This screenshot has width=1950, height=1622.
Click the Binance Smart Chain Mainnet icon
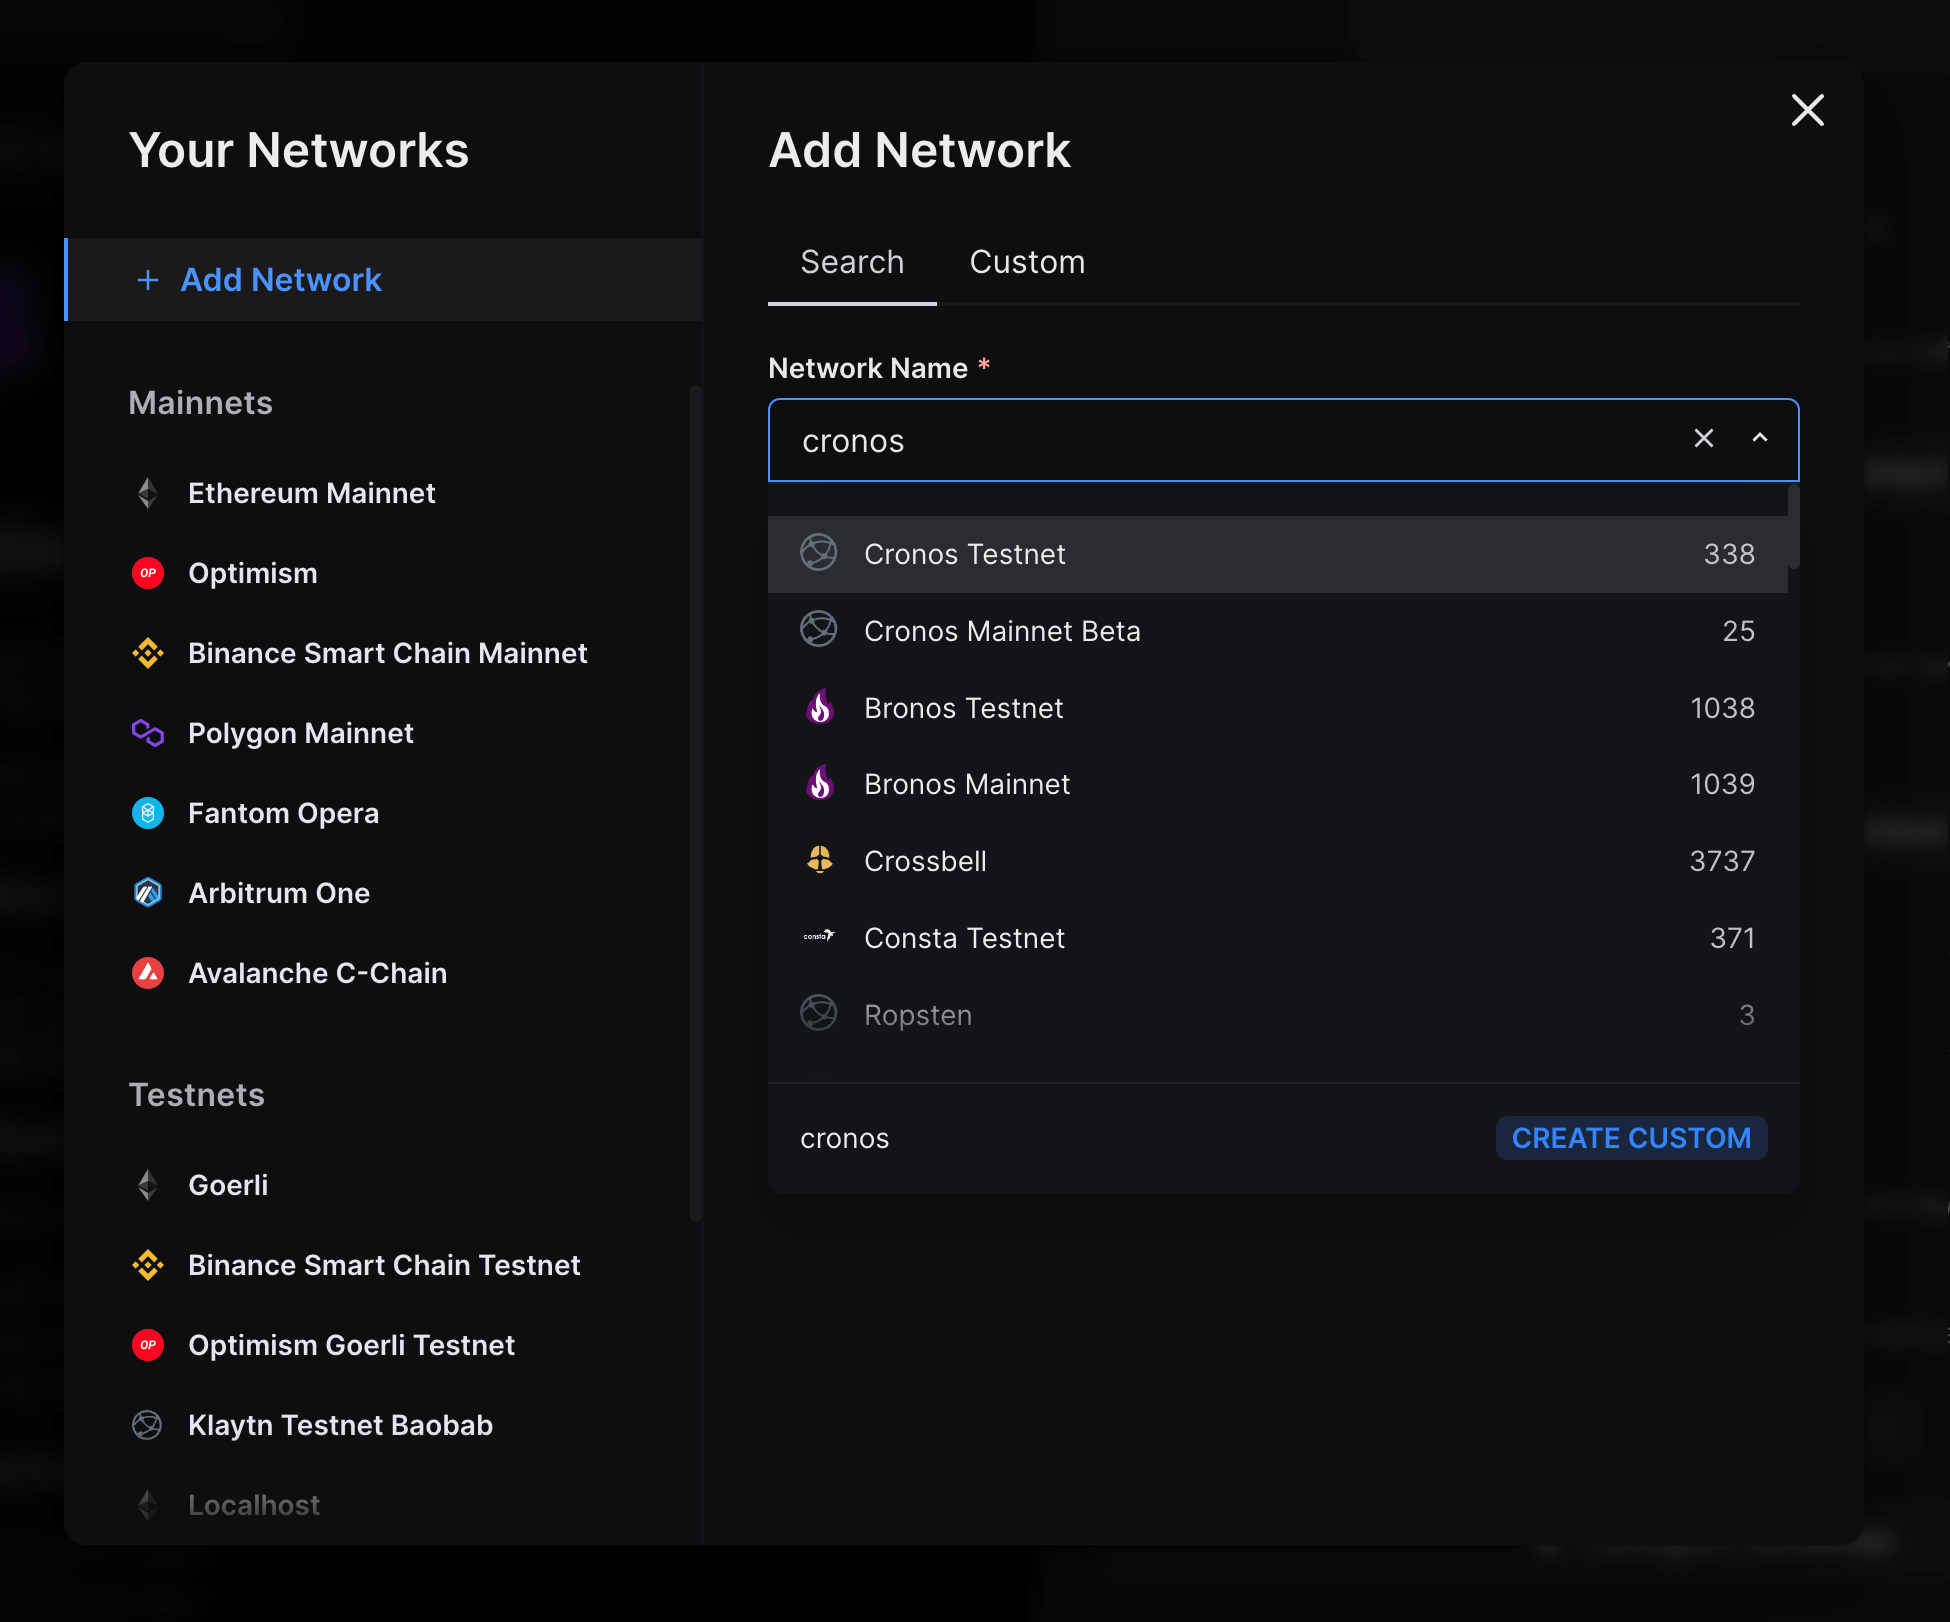[148, 653]
